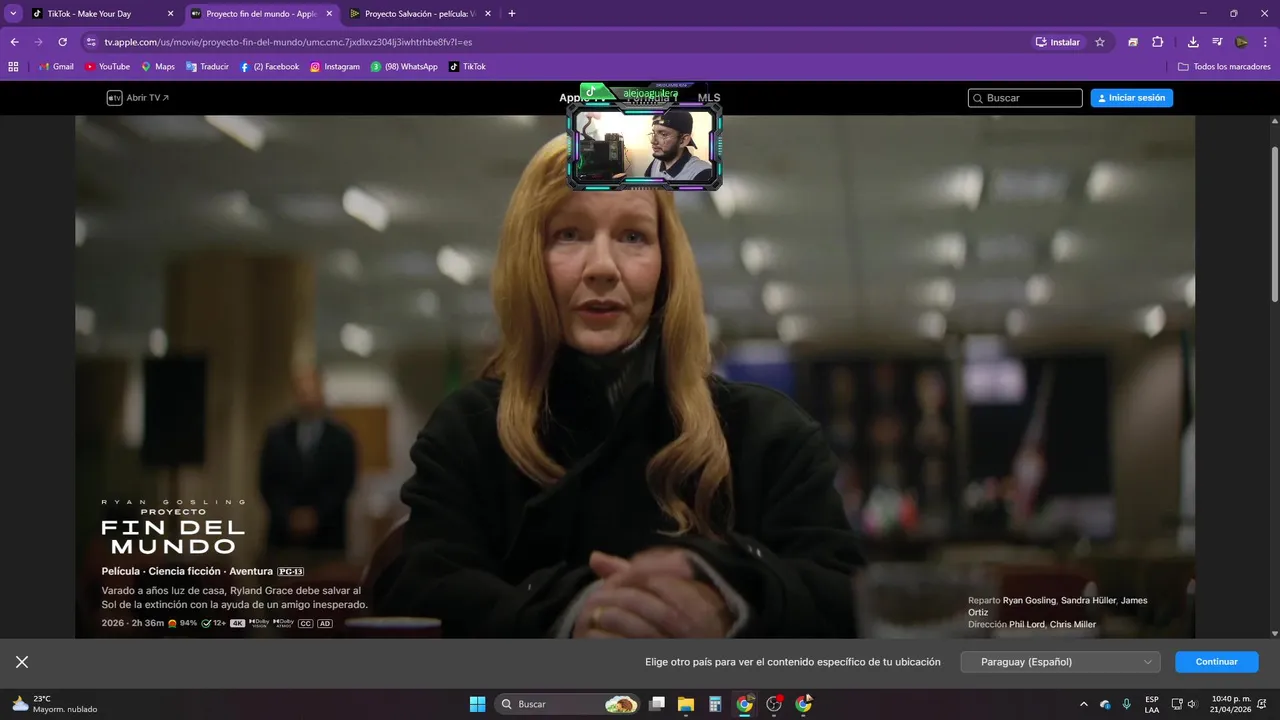This screenshot has width=1280, height=720.
Task: Open the Chrome three-dot menu
Action: coord(1265,42)
